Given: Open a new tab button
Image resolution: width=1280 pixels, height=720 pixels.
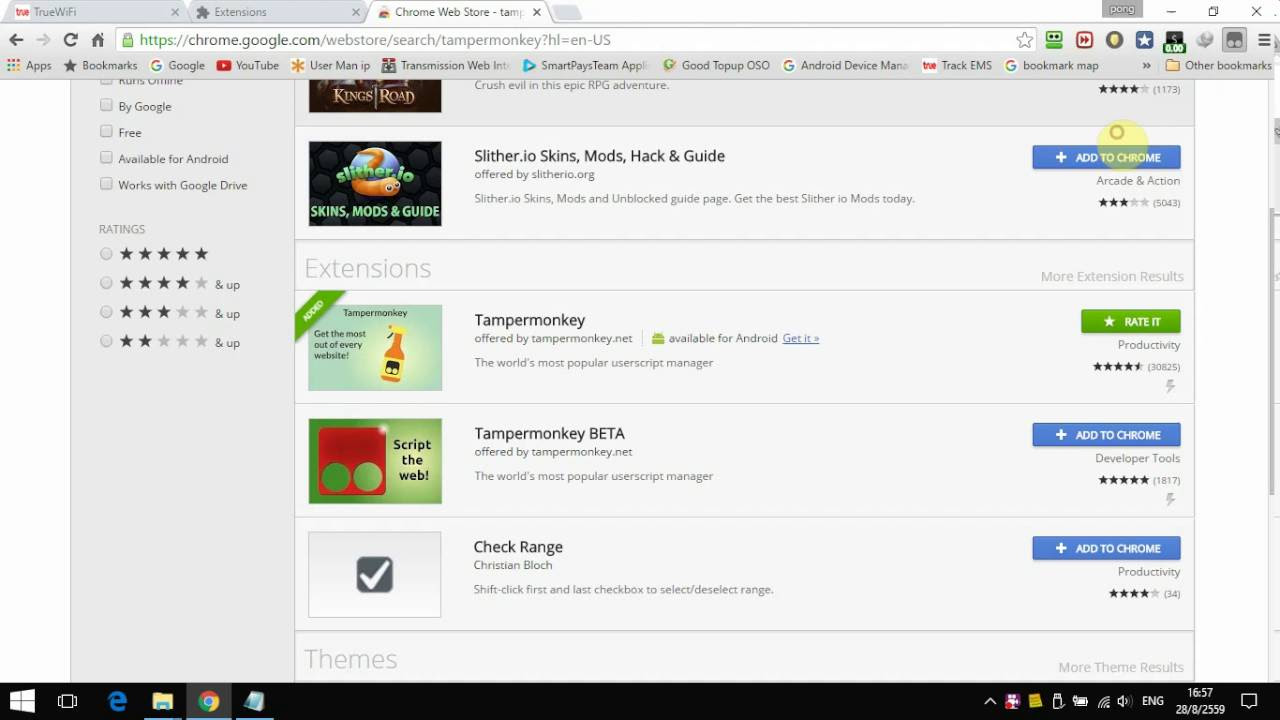Looking at the screenshot, I should [x=566, y=12].
